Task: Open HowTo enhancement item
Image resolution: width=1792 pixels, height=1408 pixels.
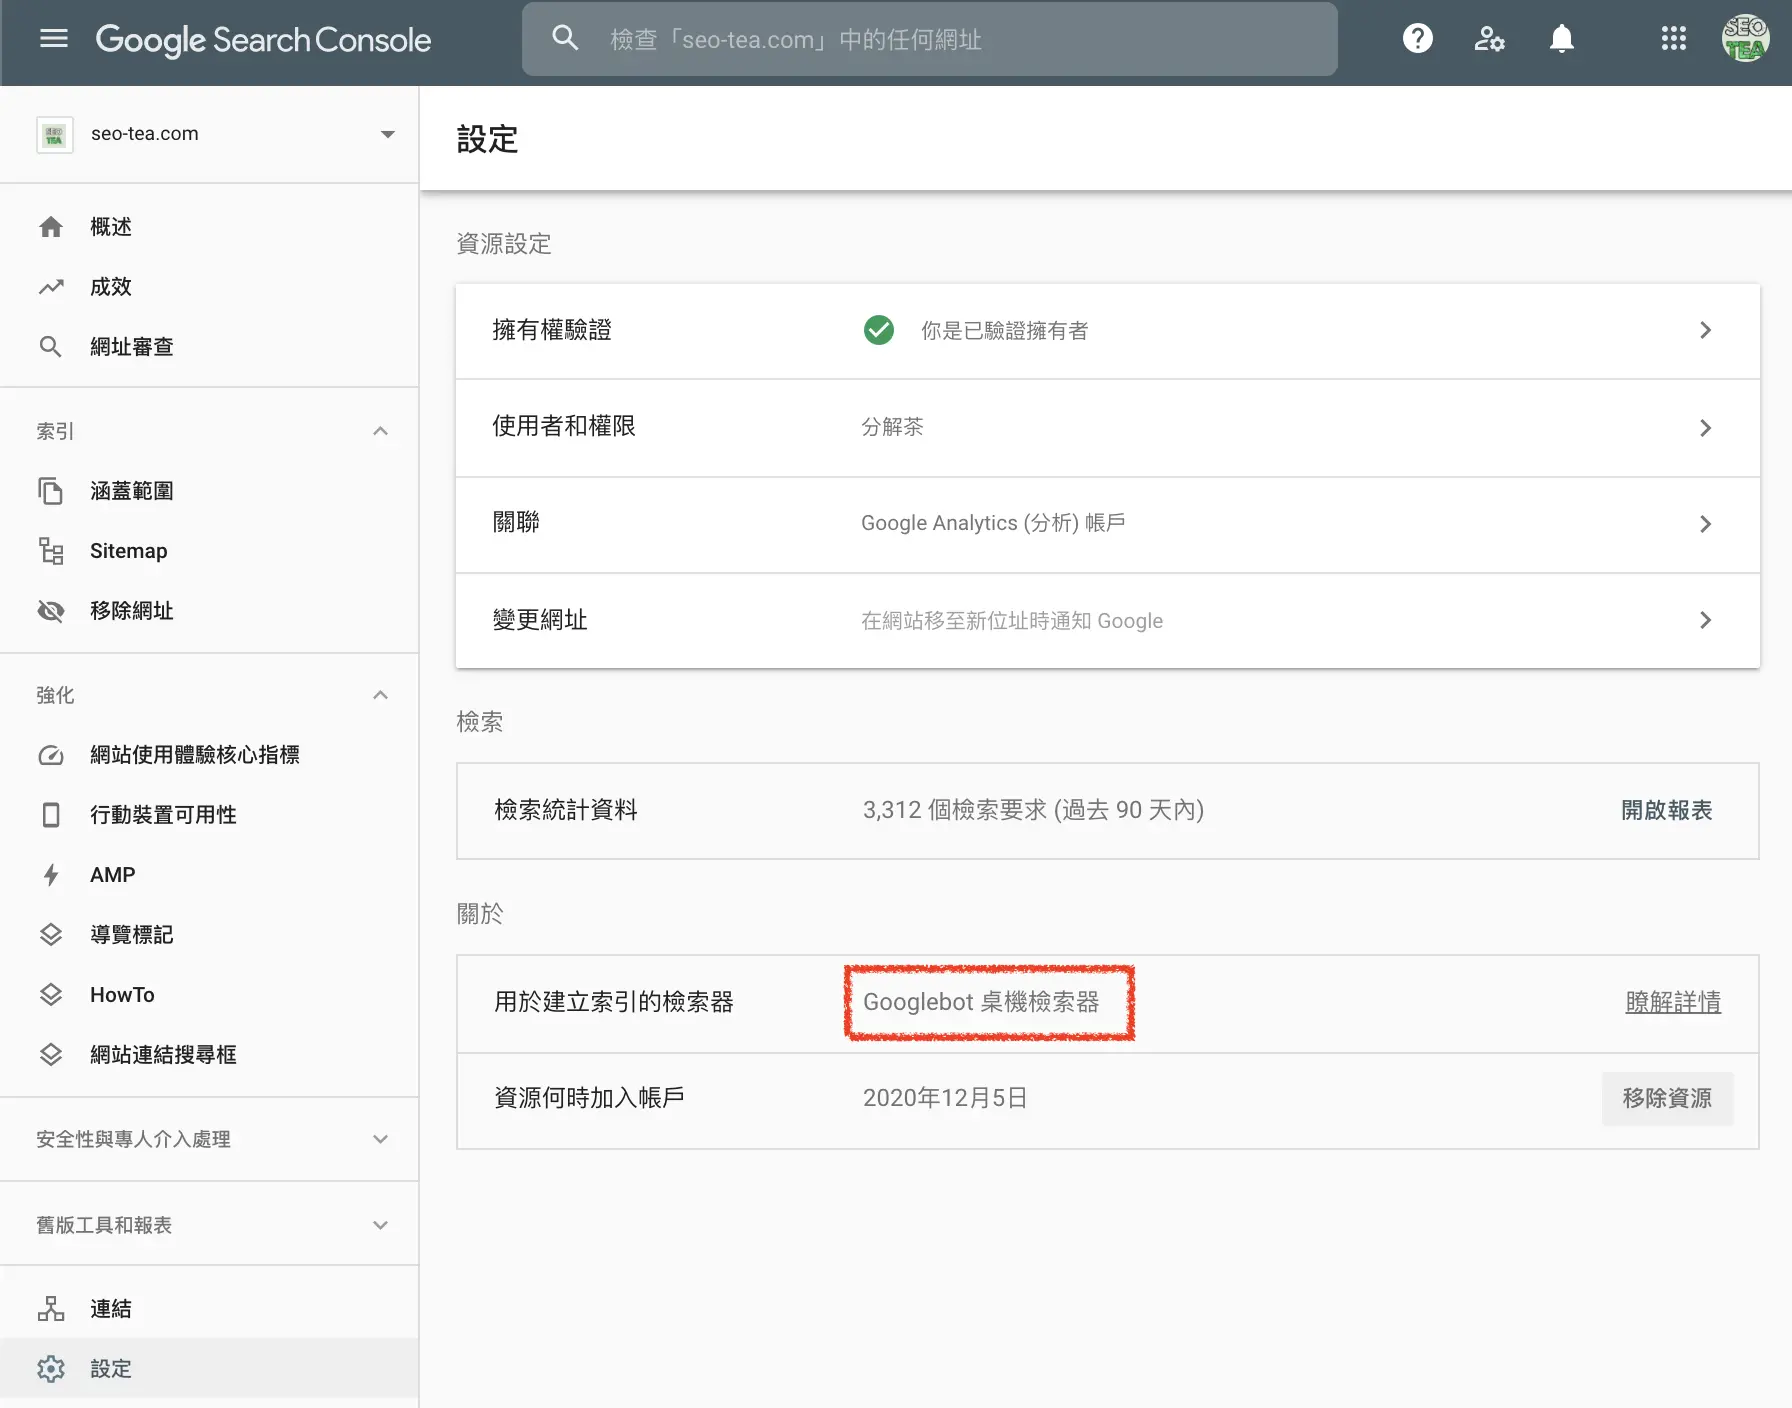Action: 209,995
